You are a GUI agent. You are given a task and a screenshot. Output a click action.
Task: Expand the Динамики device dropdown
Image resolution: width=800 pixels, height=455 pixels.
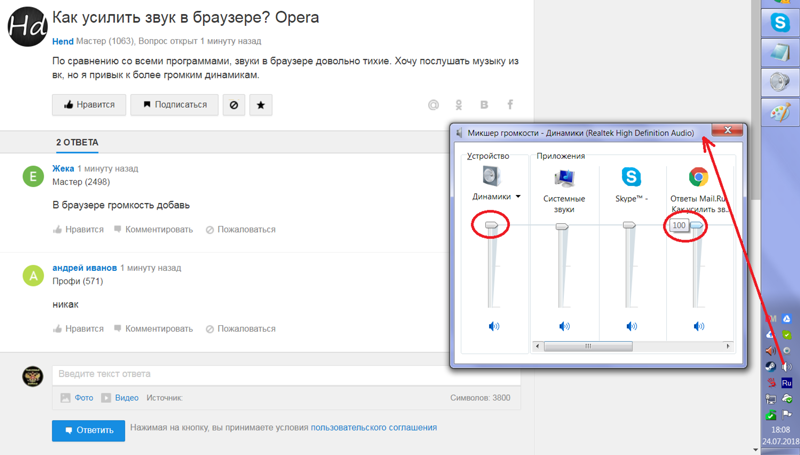click(518, 197)
